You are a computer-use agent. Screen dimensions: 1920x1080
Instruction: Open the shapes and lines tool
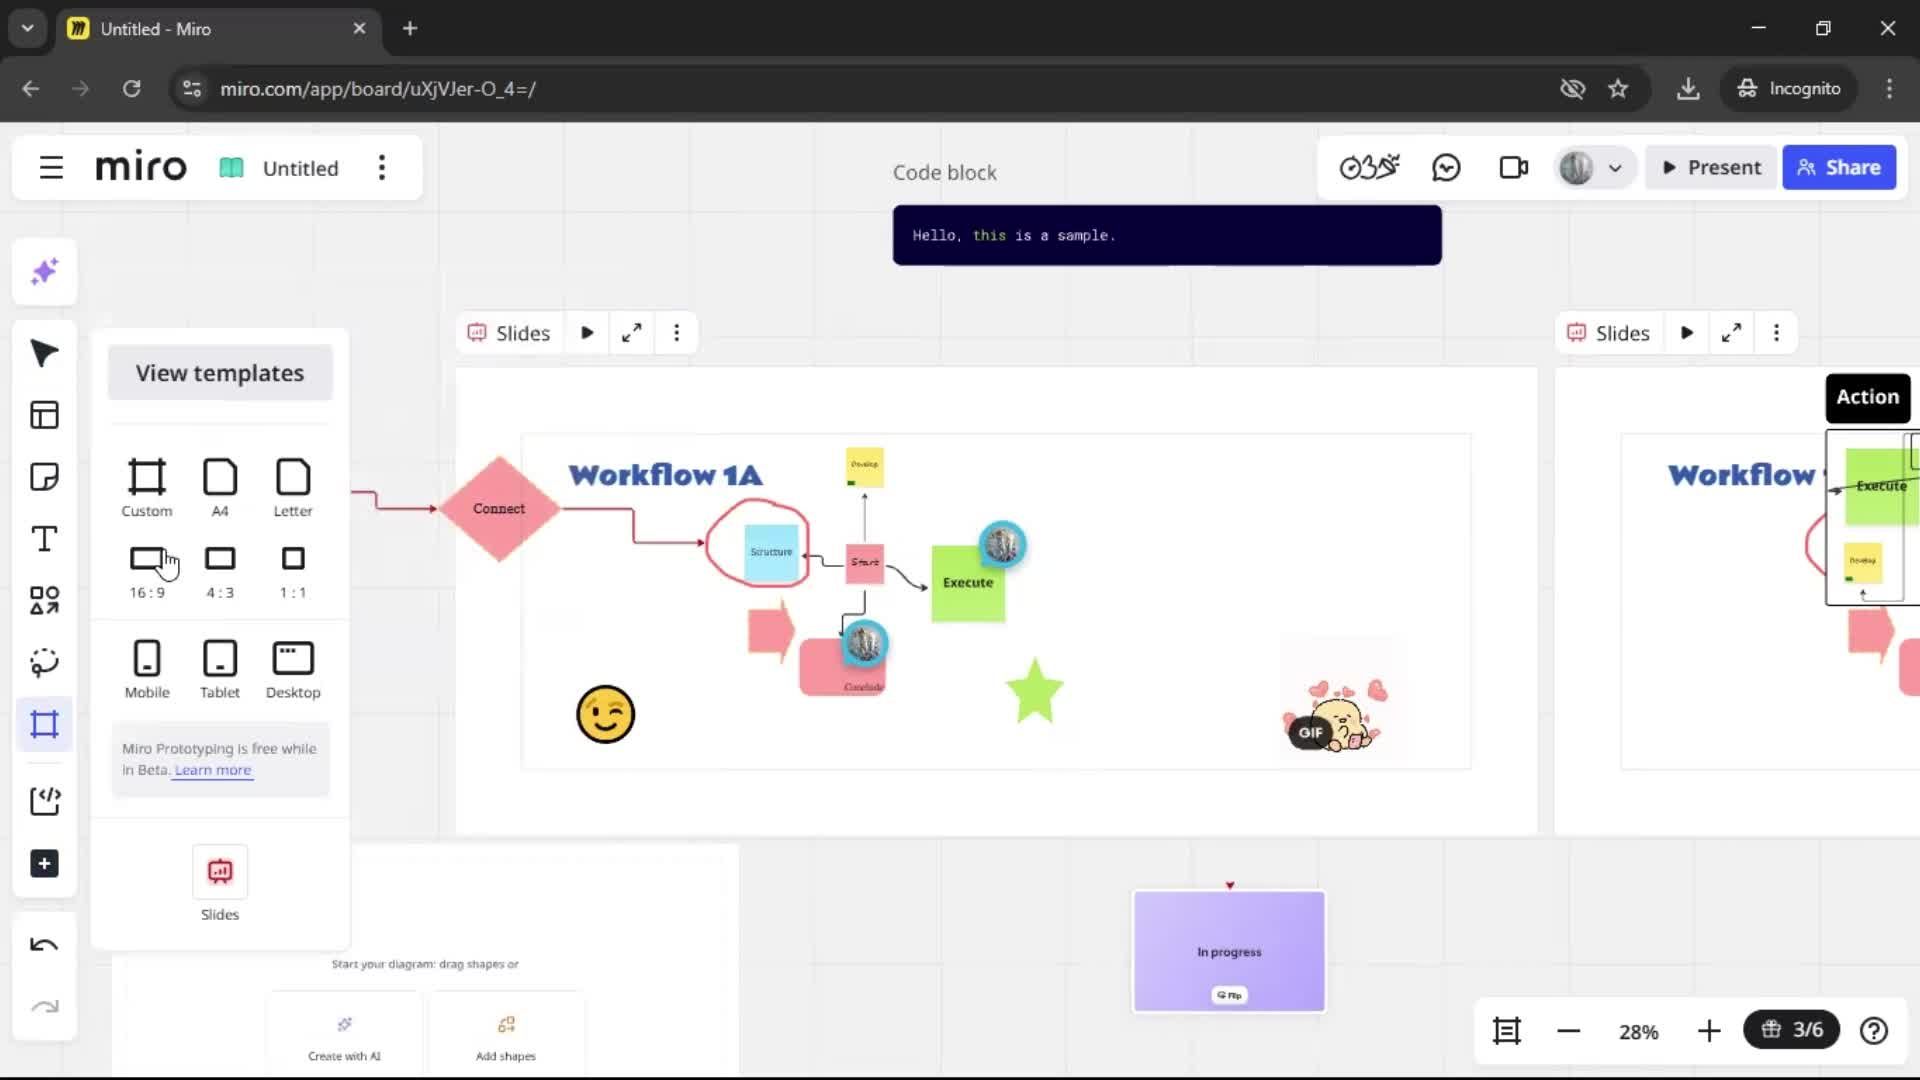pyautogui.click(x=44, y=601)
